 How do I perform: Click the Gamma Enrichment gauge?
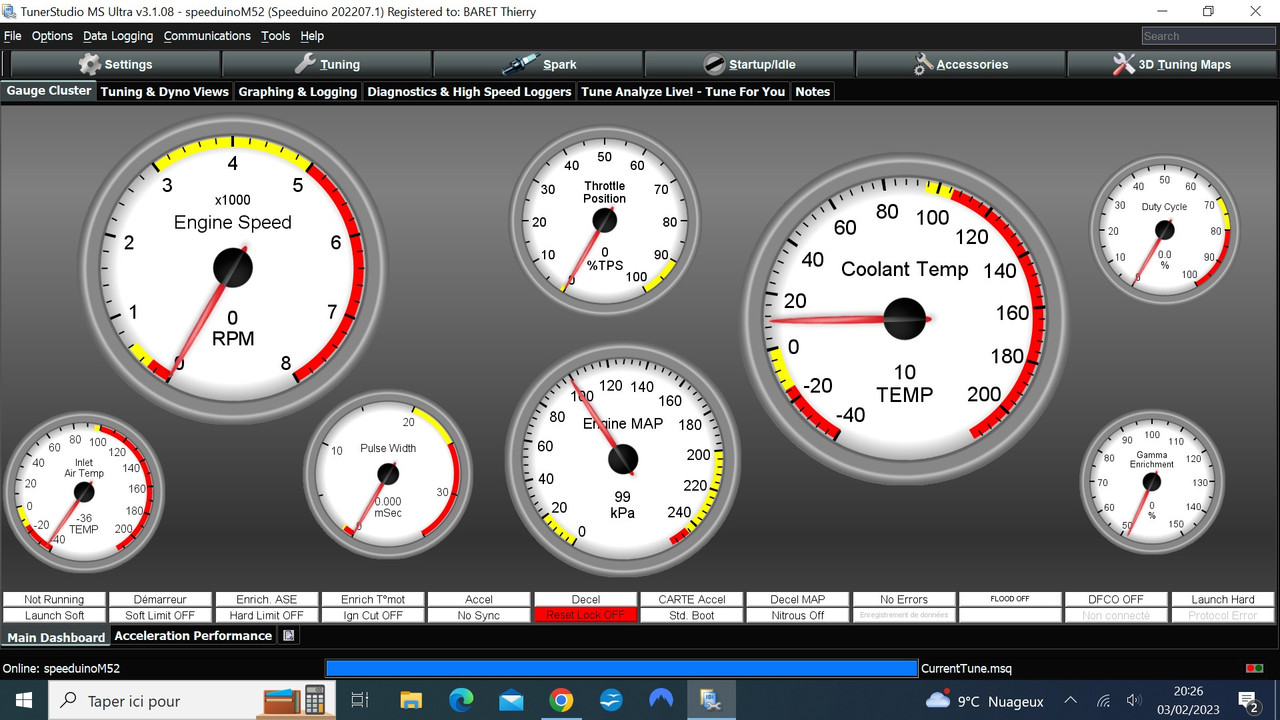coord(1152,482)
